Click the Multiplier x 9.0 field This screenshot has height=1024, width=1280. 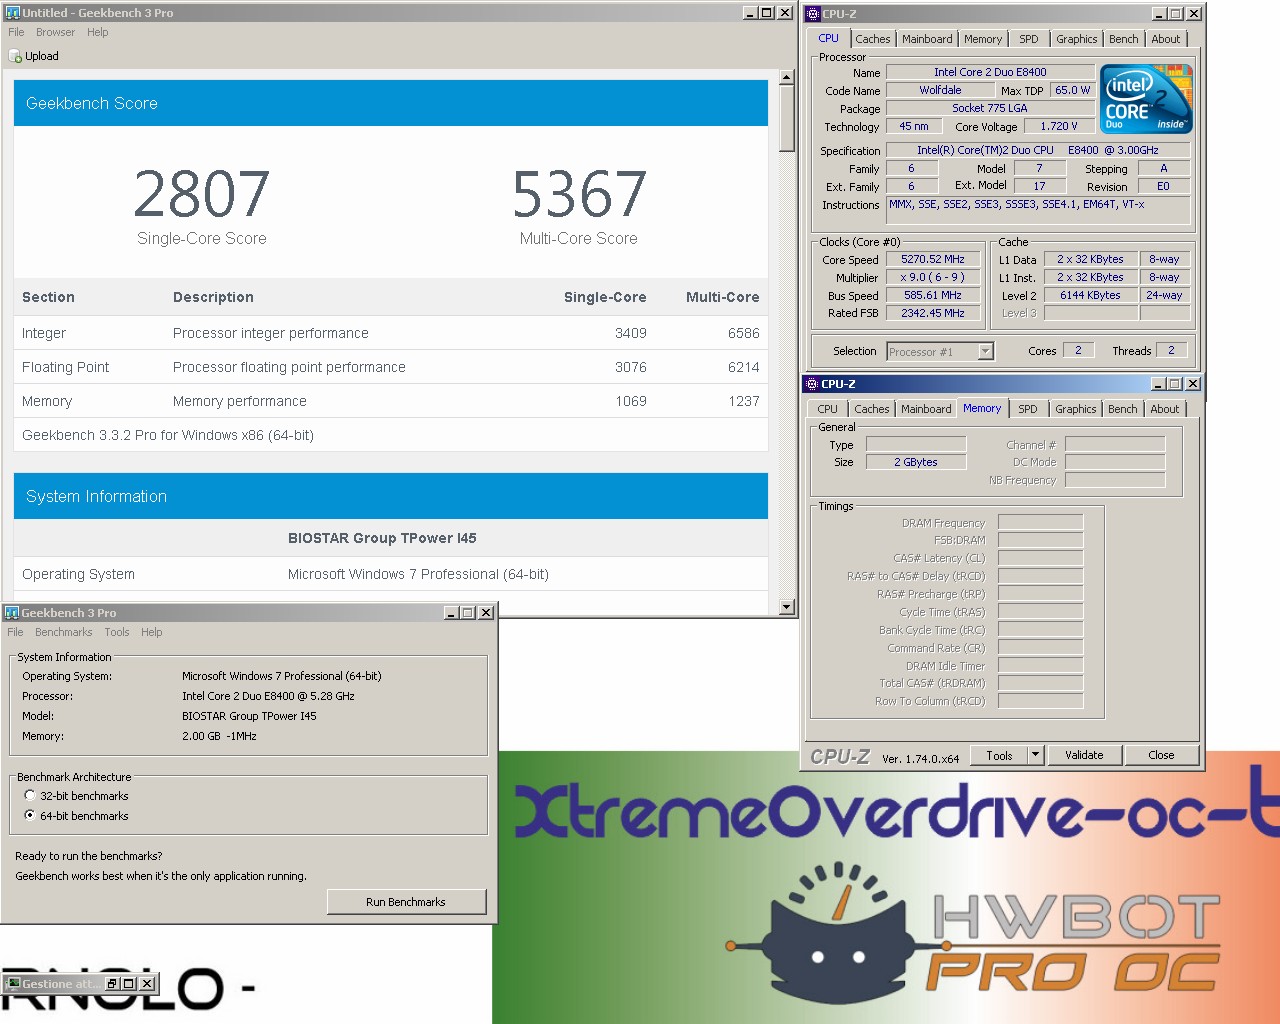pos(933,277)
